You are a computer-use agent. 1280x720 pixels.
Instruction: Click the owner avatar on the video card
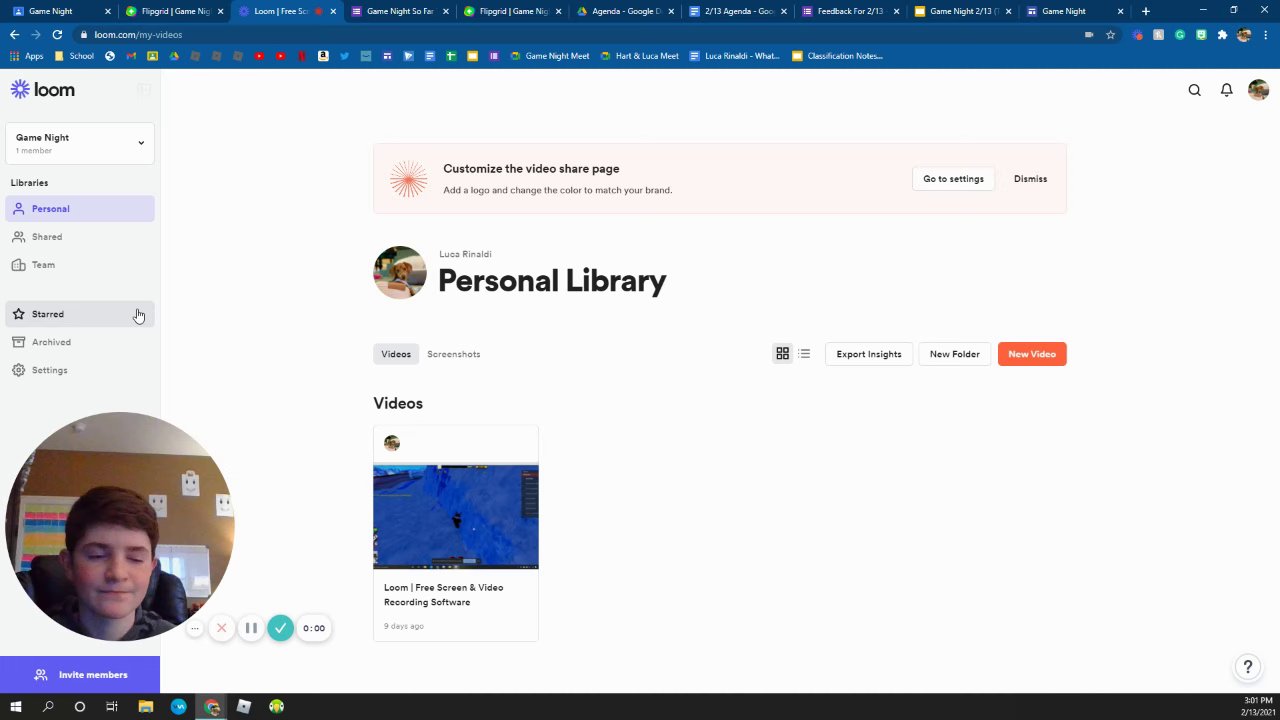click(392, 443)
